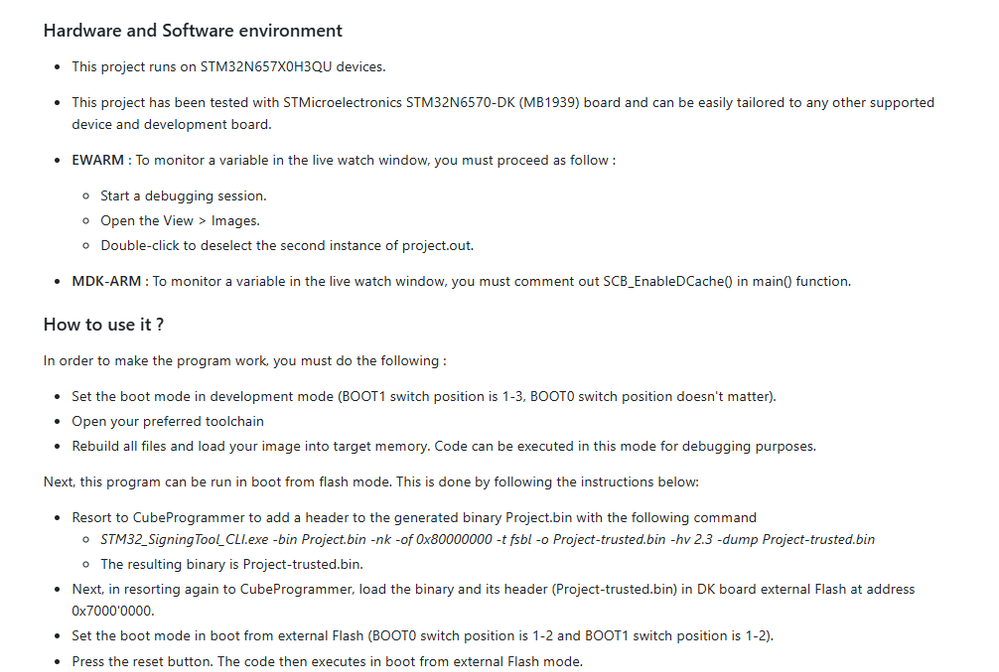The width and height of the screenshot is (999, 672).
Task: Click 'Set the boot mode in boot from external Flash' line
Action: click(422, 636)
